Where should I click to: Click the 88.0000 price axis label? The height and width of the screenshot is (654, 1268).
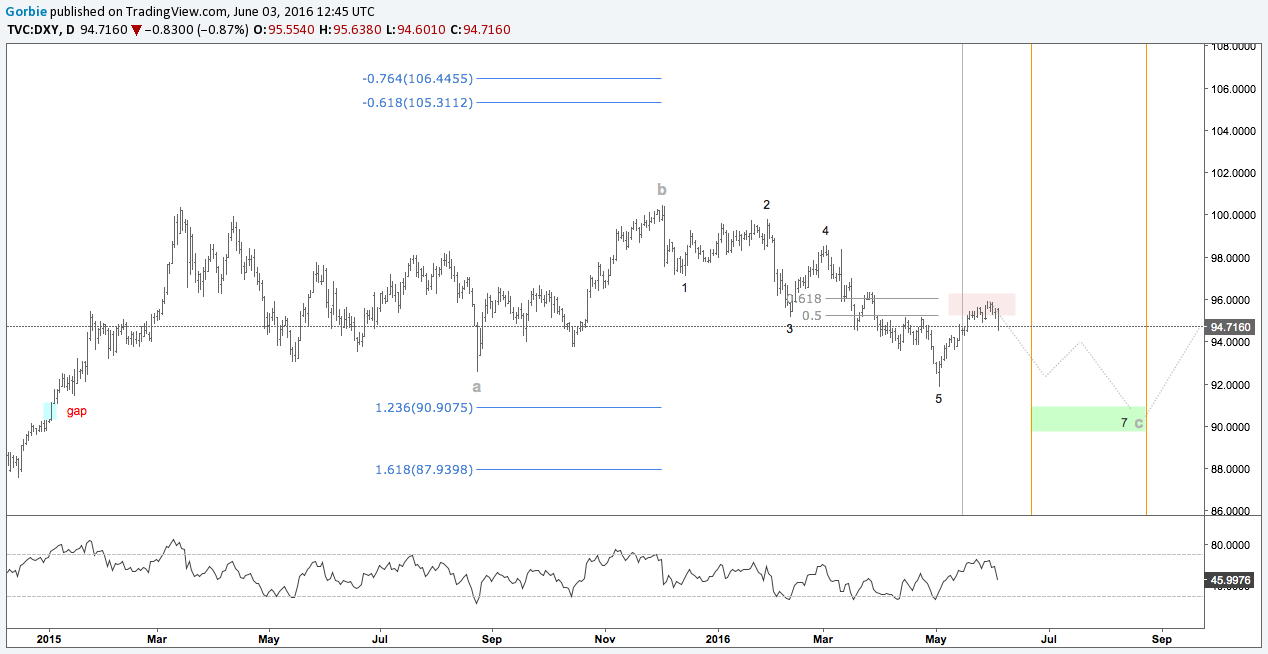click(x=1232, y=469)
